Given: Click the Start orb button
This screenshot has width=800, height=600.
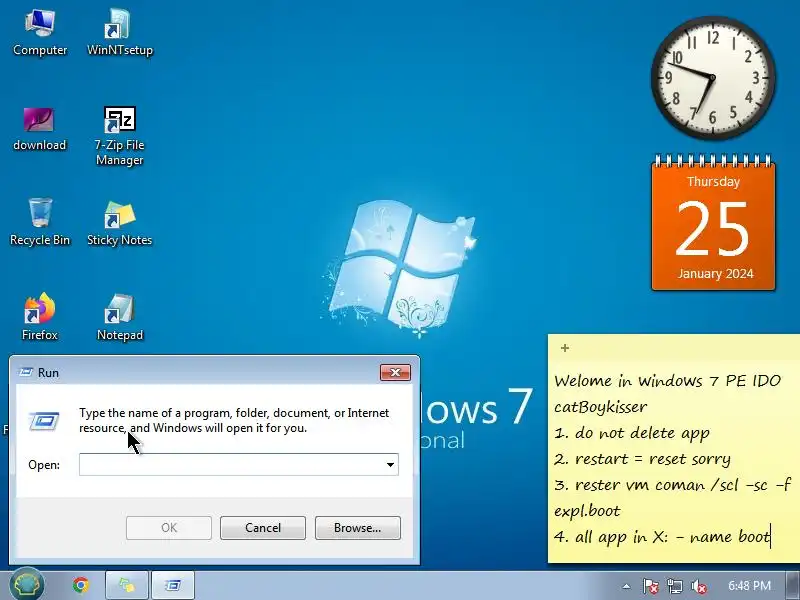Looking at the screenshot, I should click(27, 585).
